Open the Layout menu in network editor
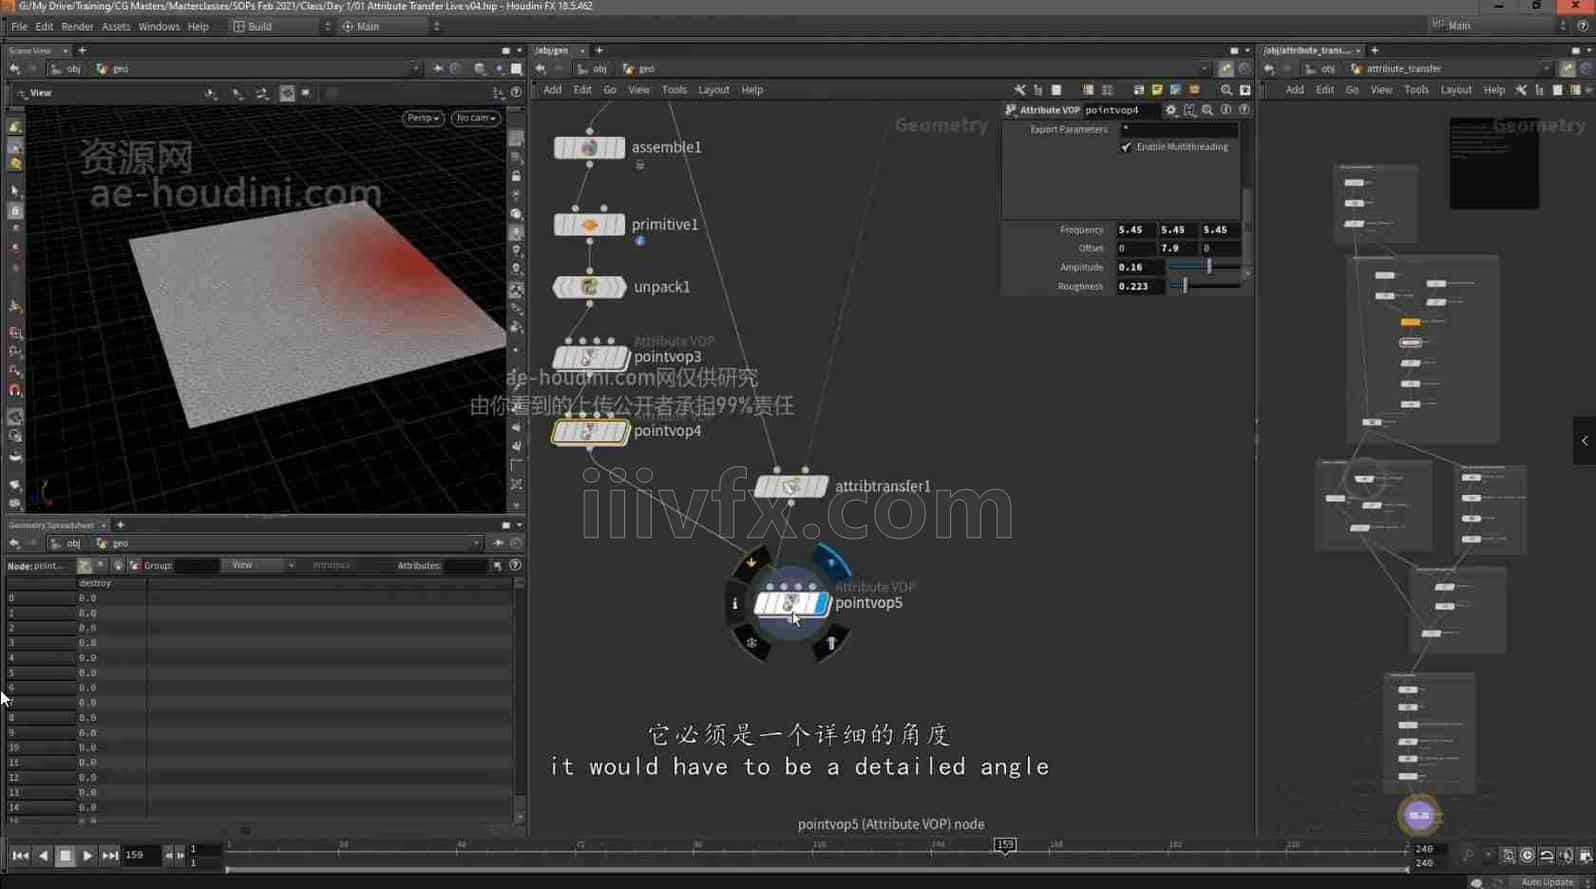 point(713,90)
